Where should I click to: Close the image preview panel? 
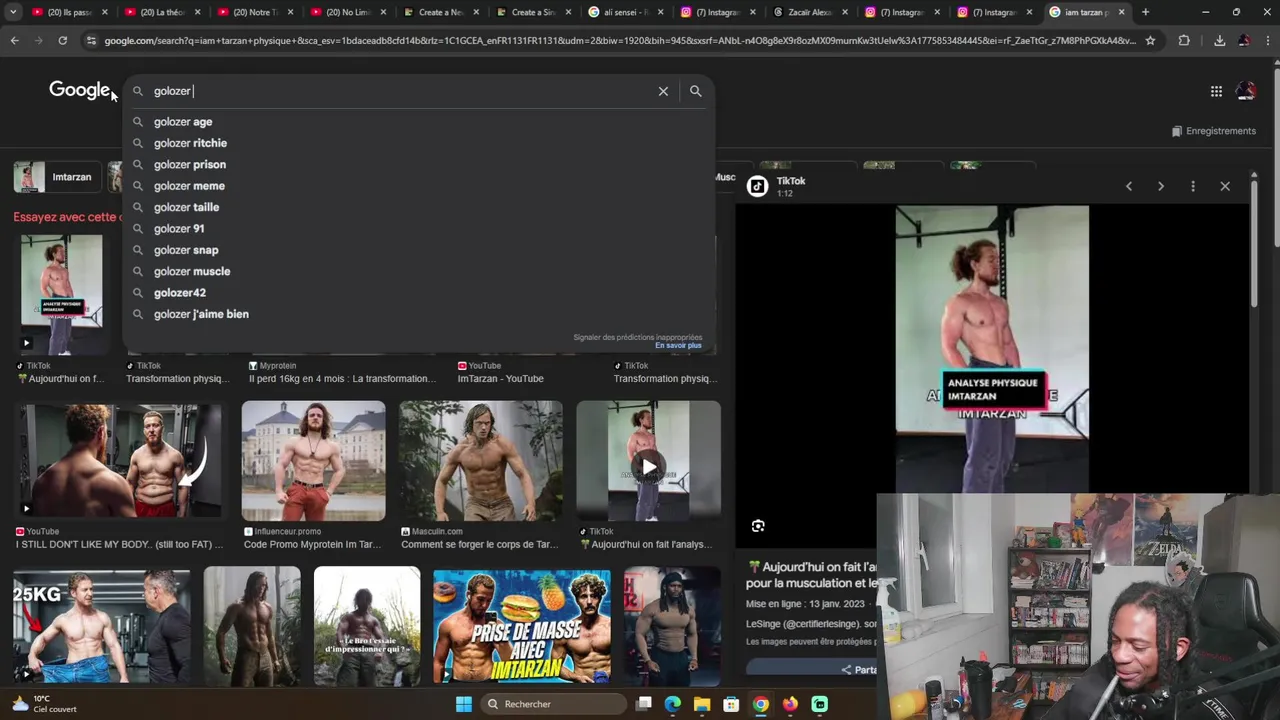coord(1225,186)
